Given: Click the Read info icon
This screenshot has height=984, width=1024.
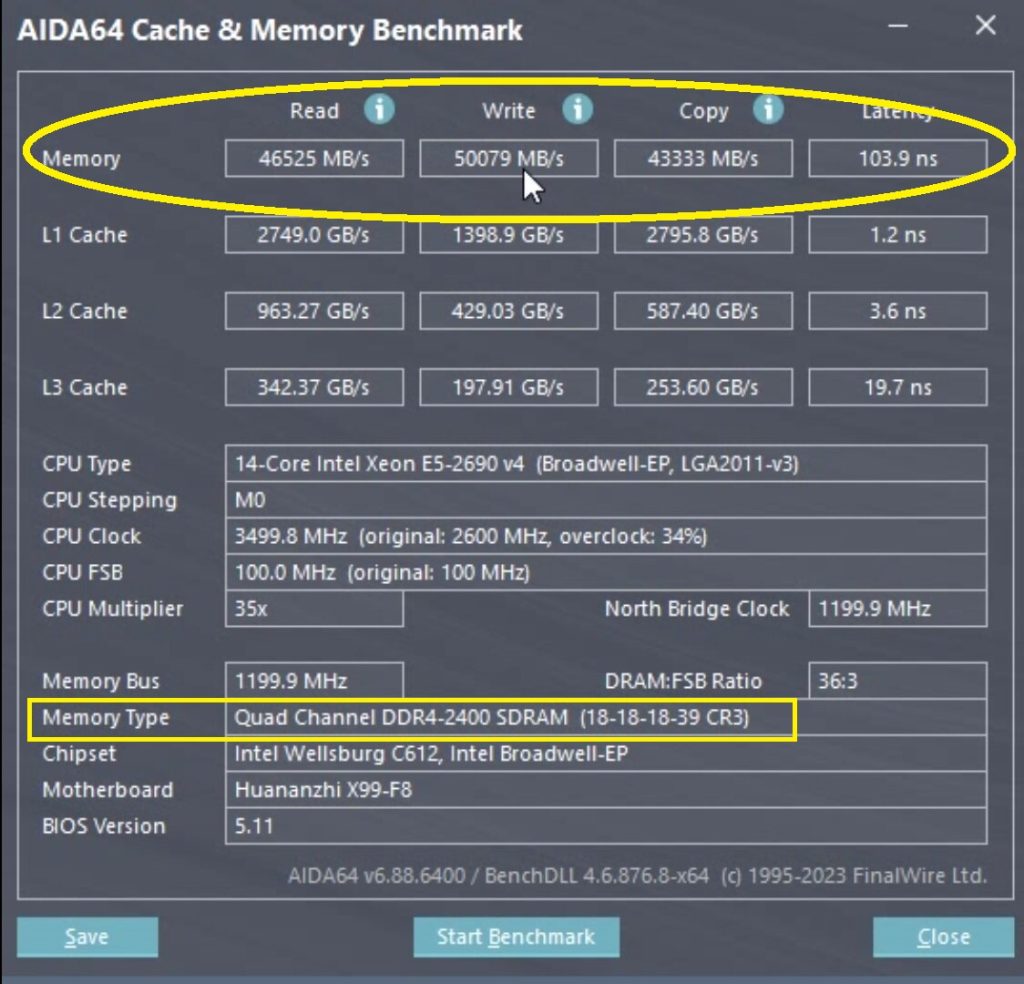Looking at the screenshot, I should coord(379,109).
